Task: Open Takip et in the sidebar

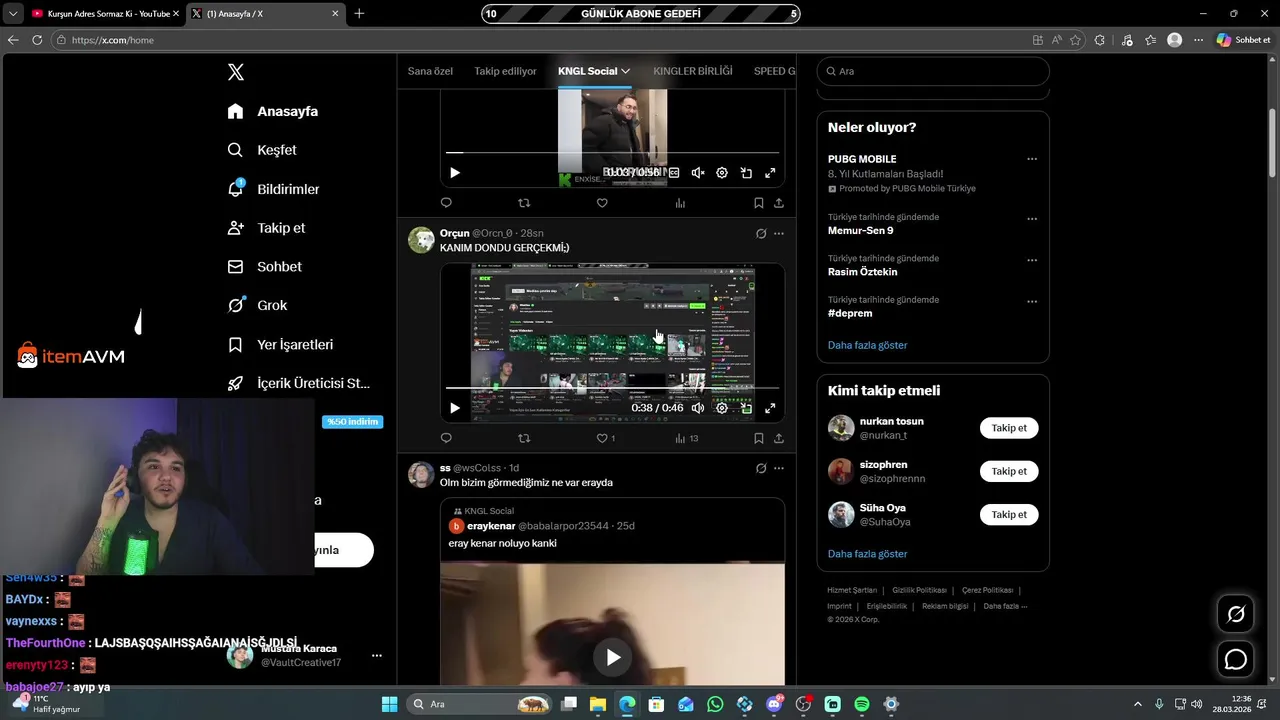Action: tap(266, 228)
